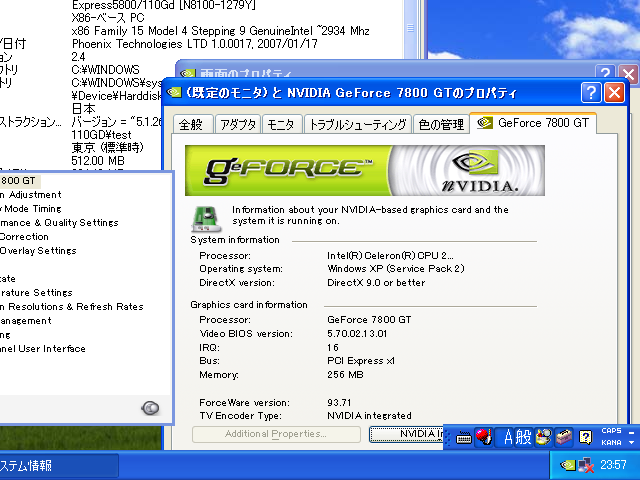Change conversion mode '般' button
The height and width of the screenshot is (480, 640).
(x=523, y=437)
